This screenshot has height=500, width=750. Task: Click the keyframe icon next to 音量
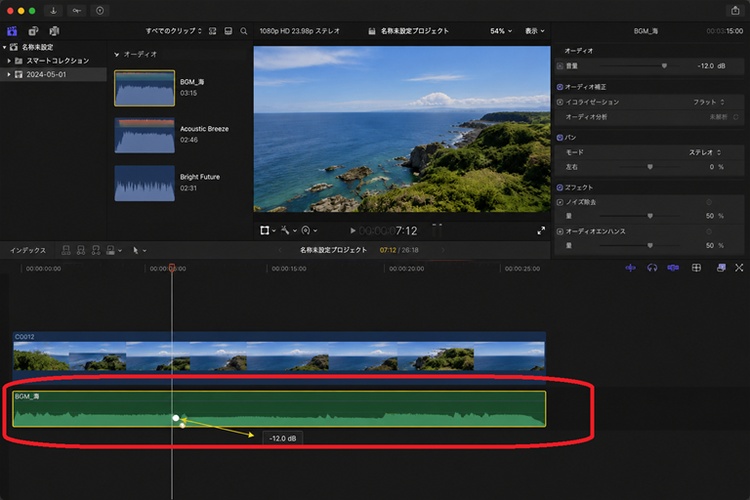click(x=560, y=66)
